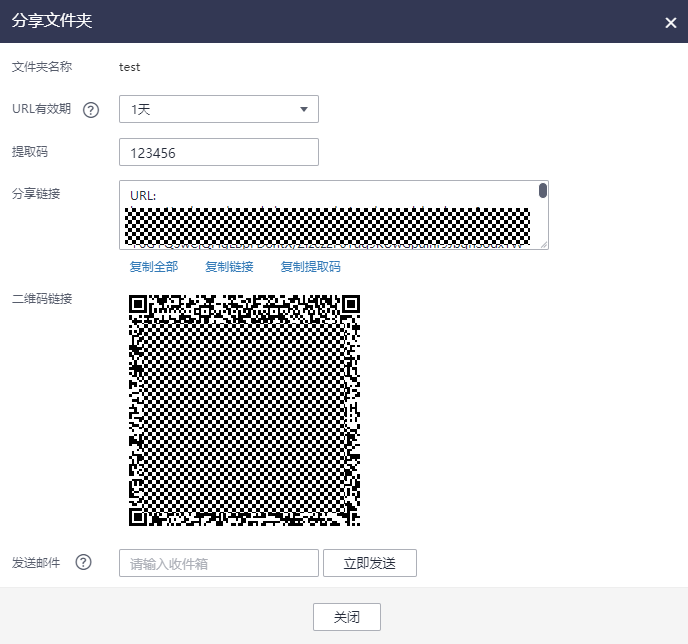Open the URL validity dropdown showing 1天
Viewport: 688px width, 644px height.
tap(219, 109)
